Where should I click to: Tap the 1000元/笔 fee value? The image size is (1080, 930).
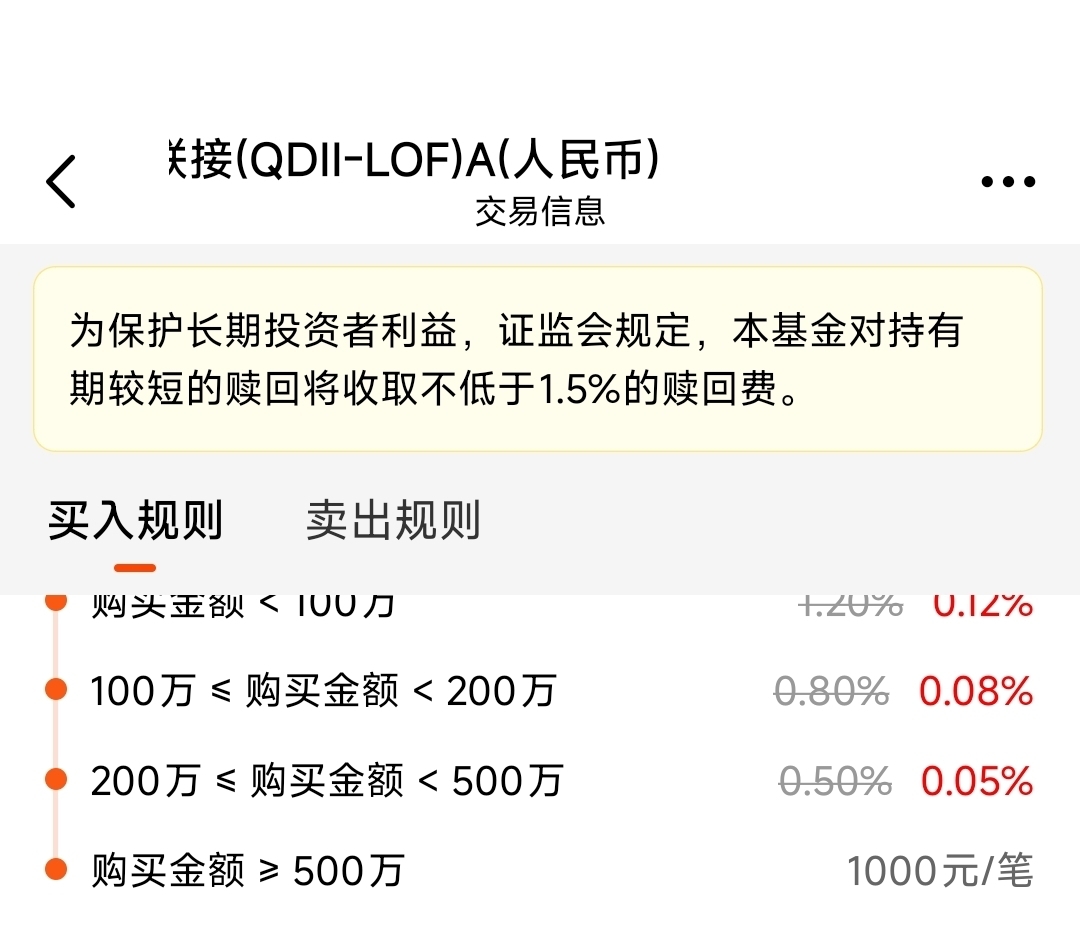point(939,870)
